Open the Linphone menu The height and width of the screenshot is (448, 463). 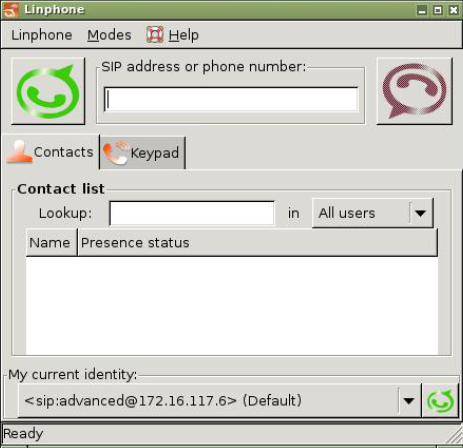click(x=42, y=35)
